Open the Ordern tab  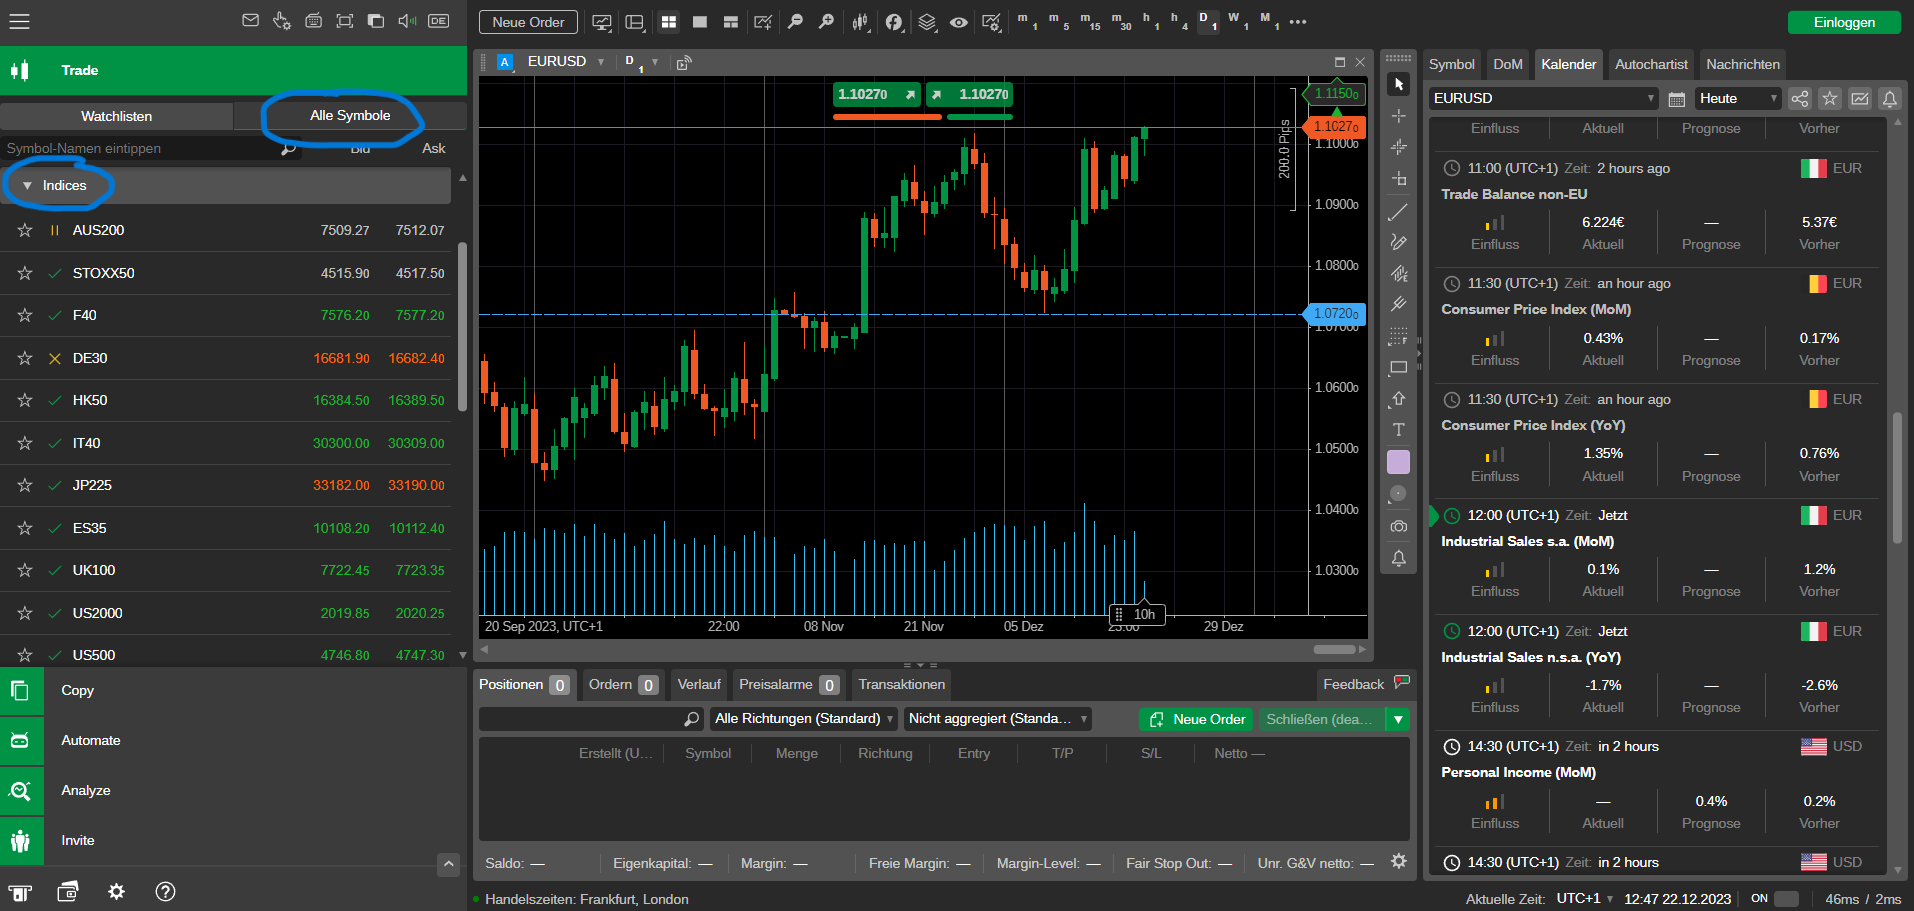(621, 685)
